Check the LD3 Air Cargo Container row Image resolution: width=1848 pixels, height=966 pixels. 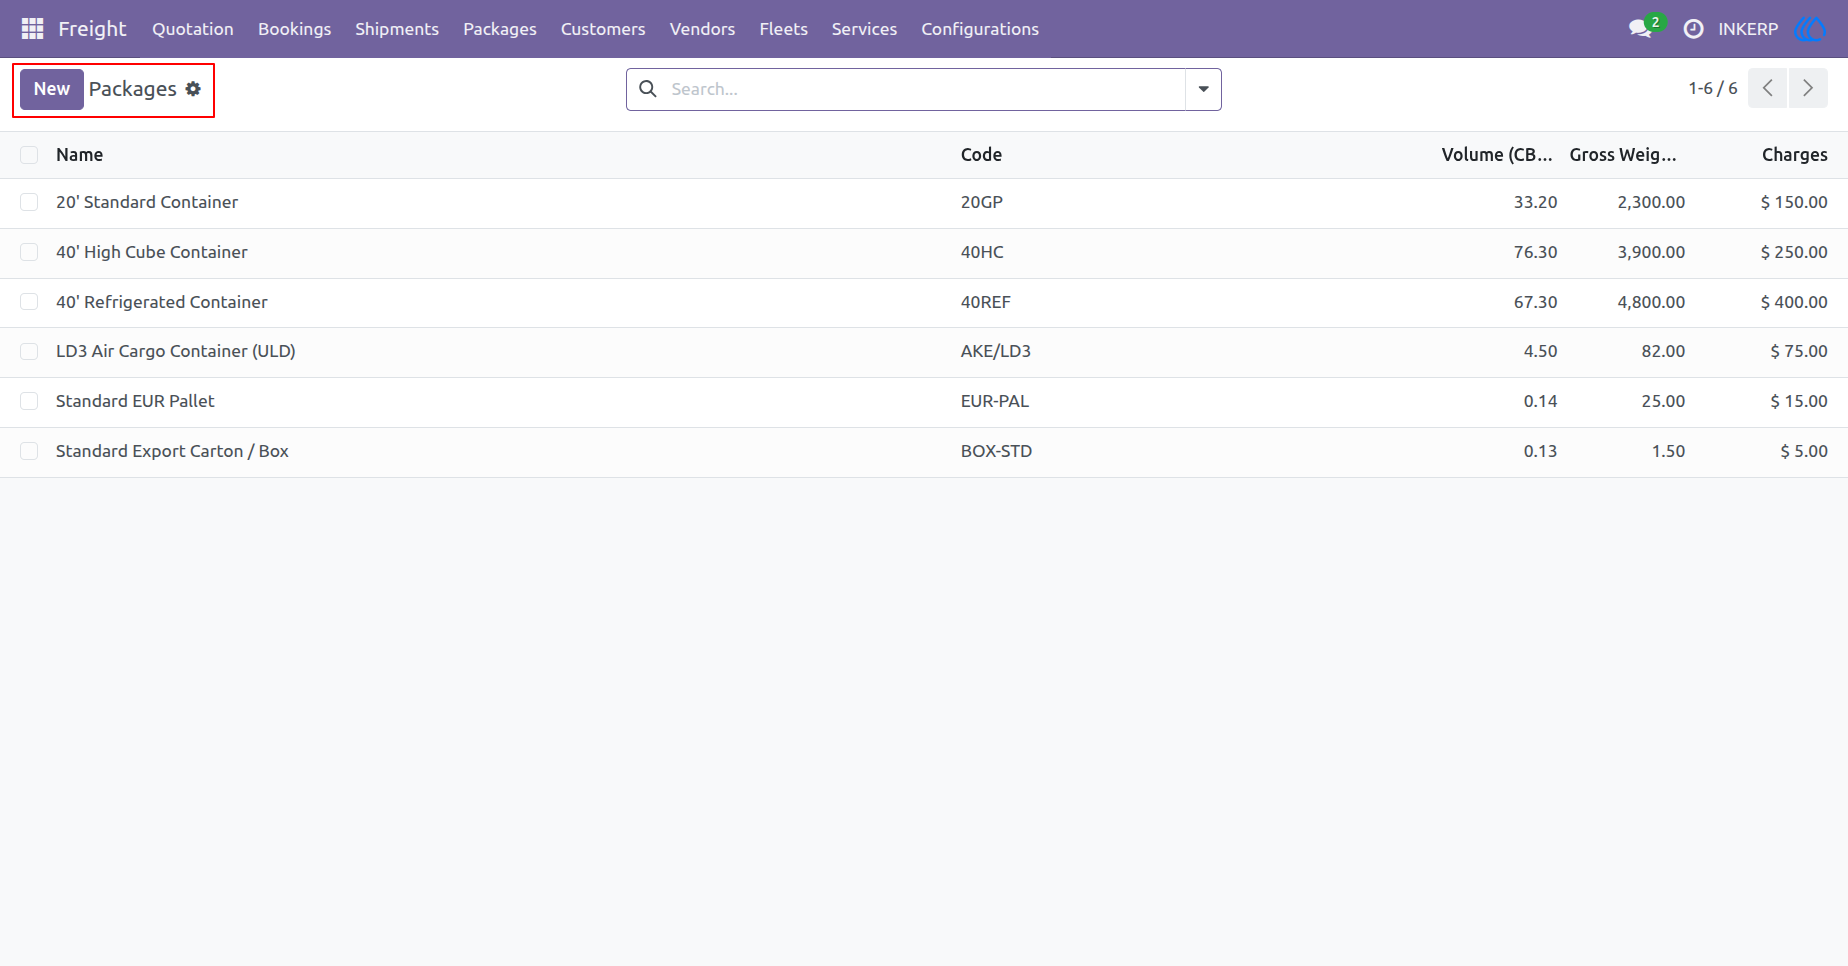pos(29,351)
